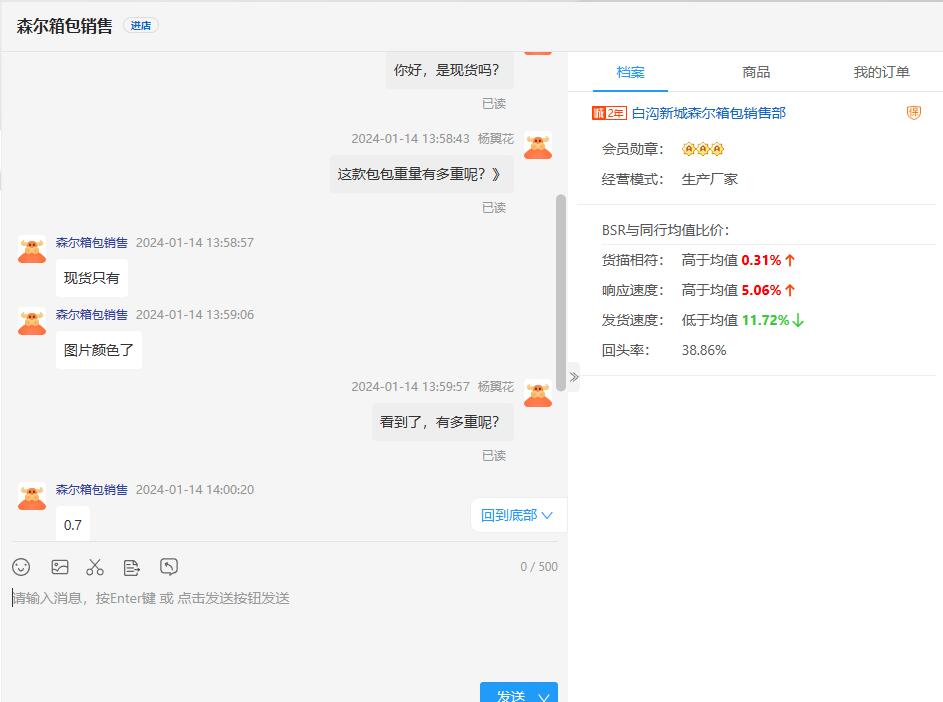
Task: Open the quick reply phrases icon
Action: 132,567
